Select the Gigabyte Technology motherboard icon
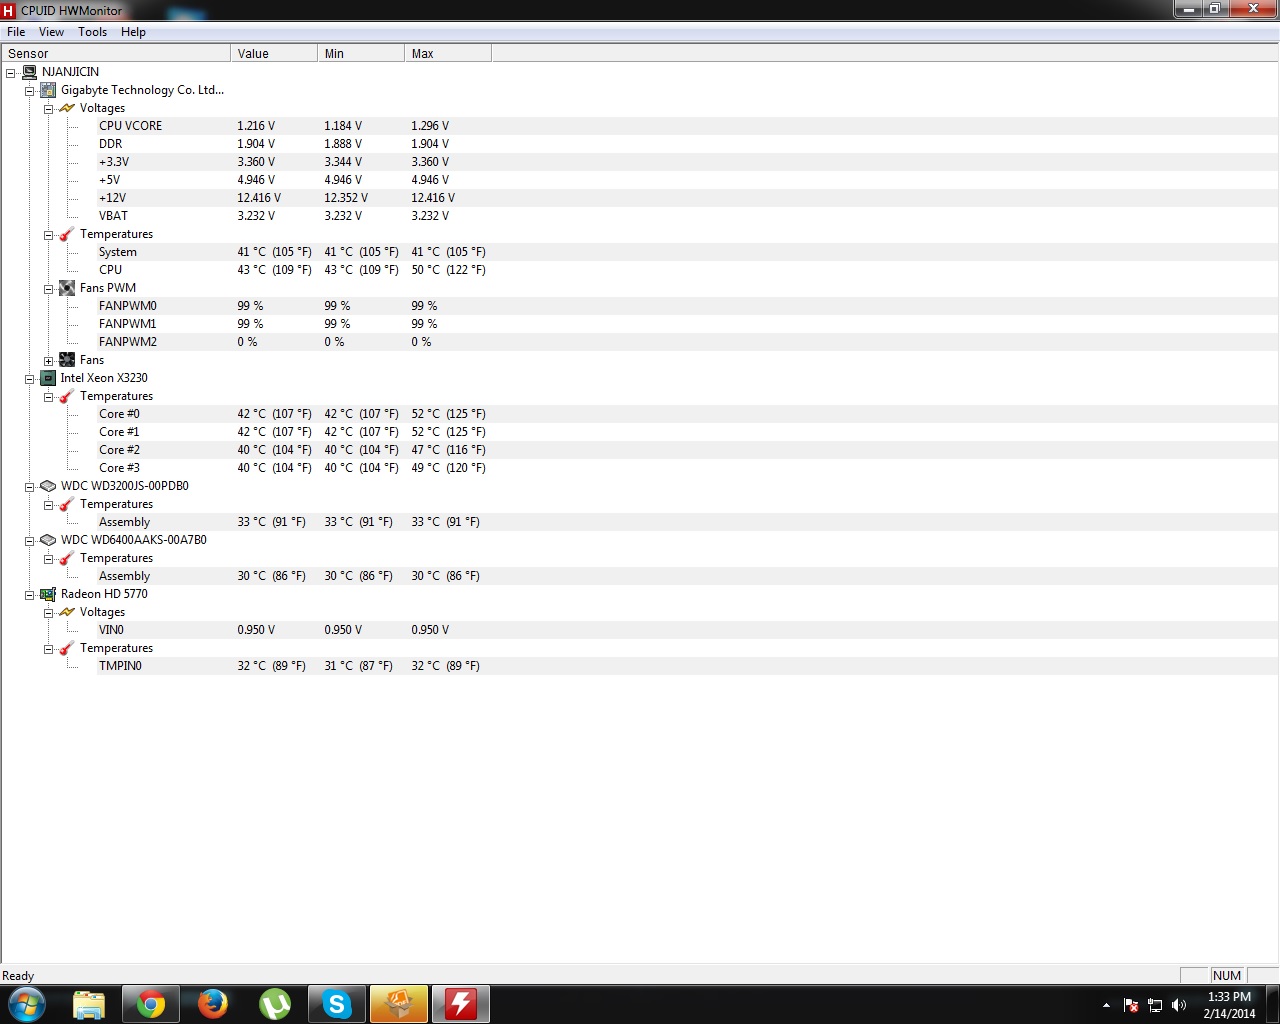Image resolution: width=1280 pixels, height=1024 pixels. coord(48,90)
